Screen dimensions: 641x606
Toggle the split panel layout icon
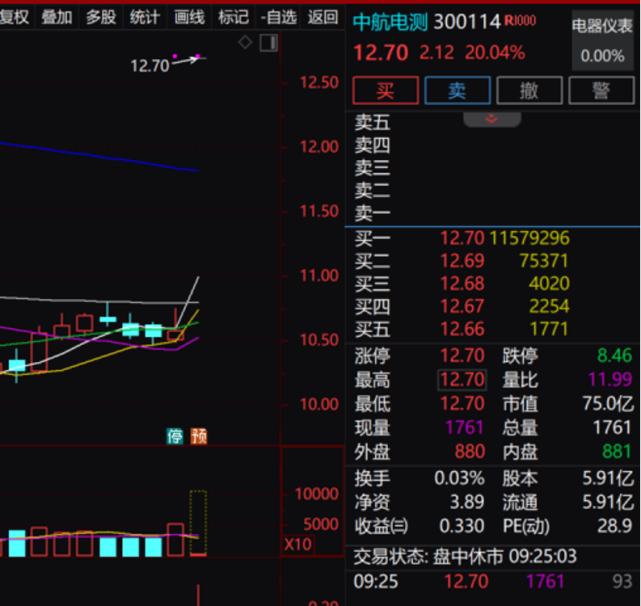click(x=268, y=42)
